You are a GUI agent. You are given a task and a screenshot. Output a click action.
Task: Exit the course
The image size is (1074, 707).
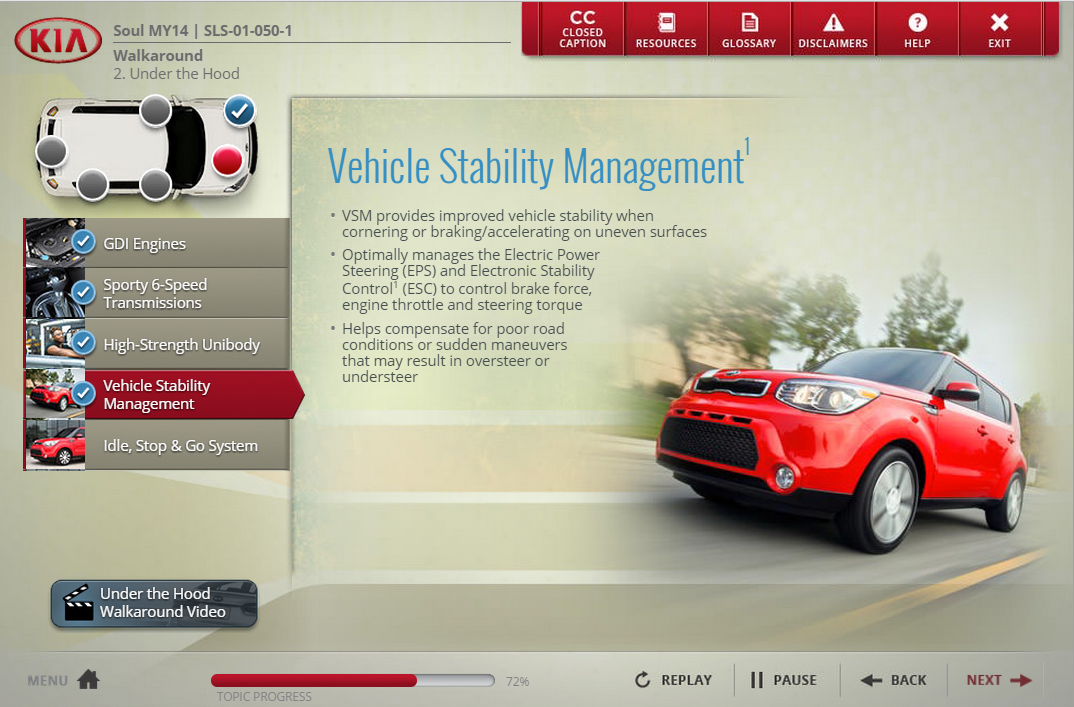(x=999, y=29)
